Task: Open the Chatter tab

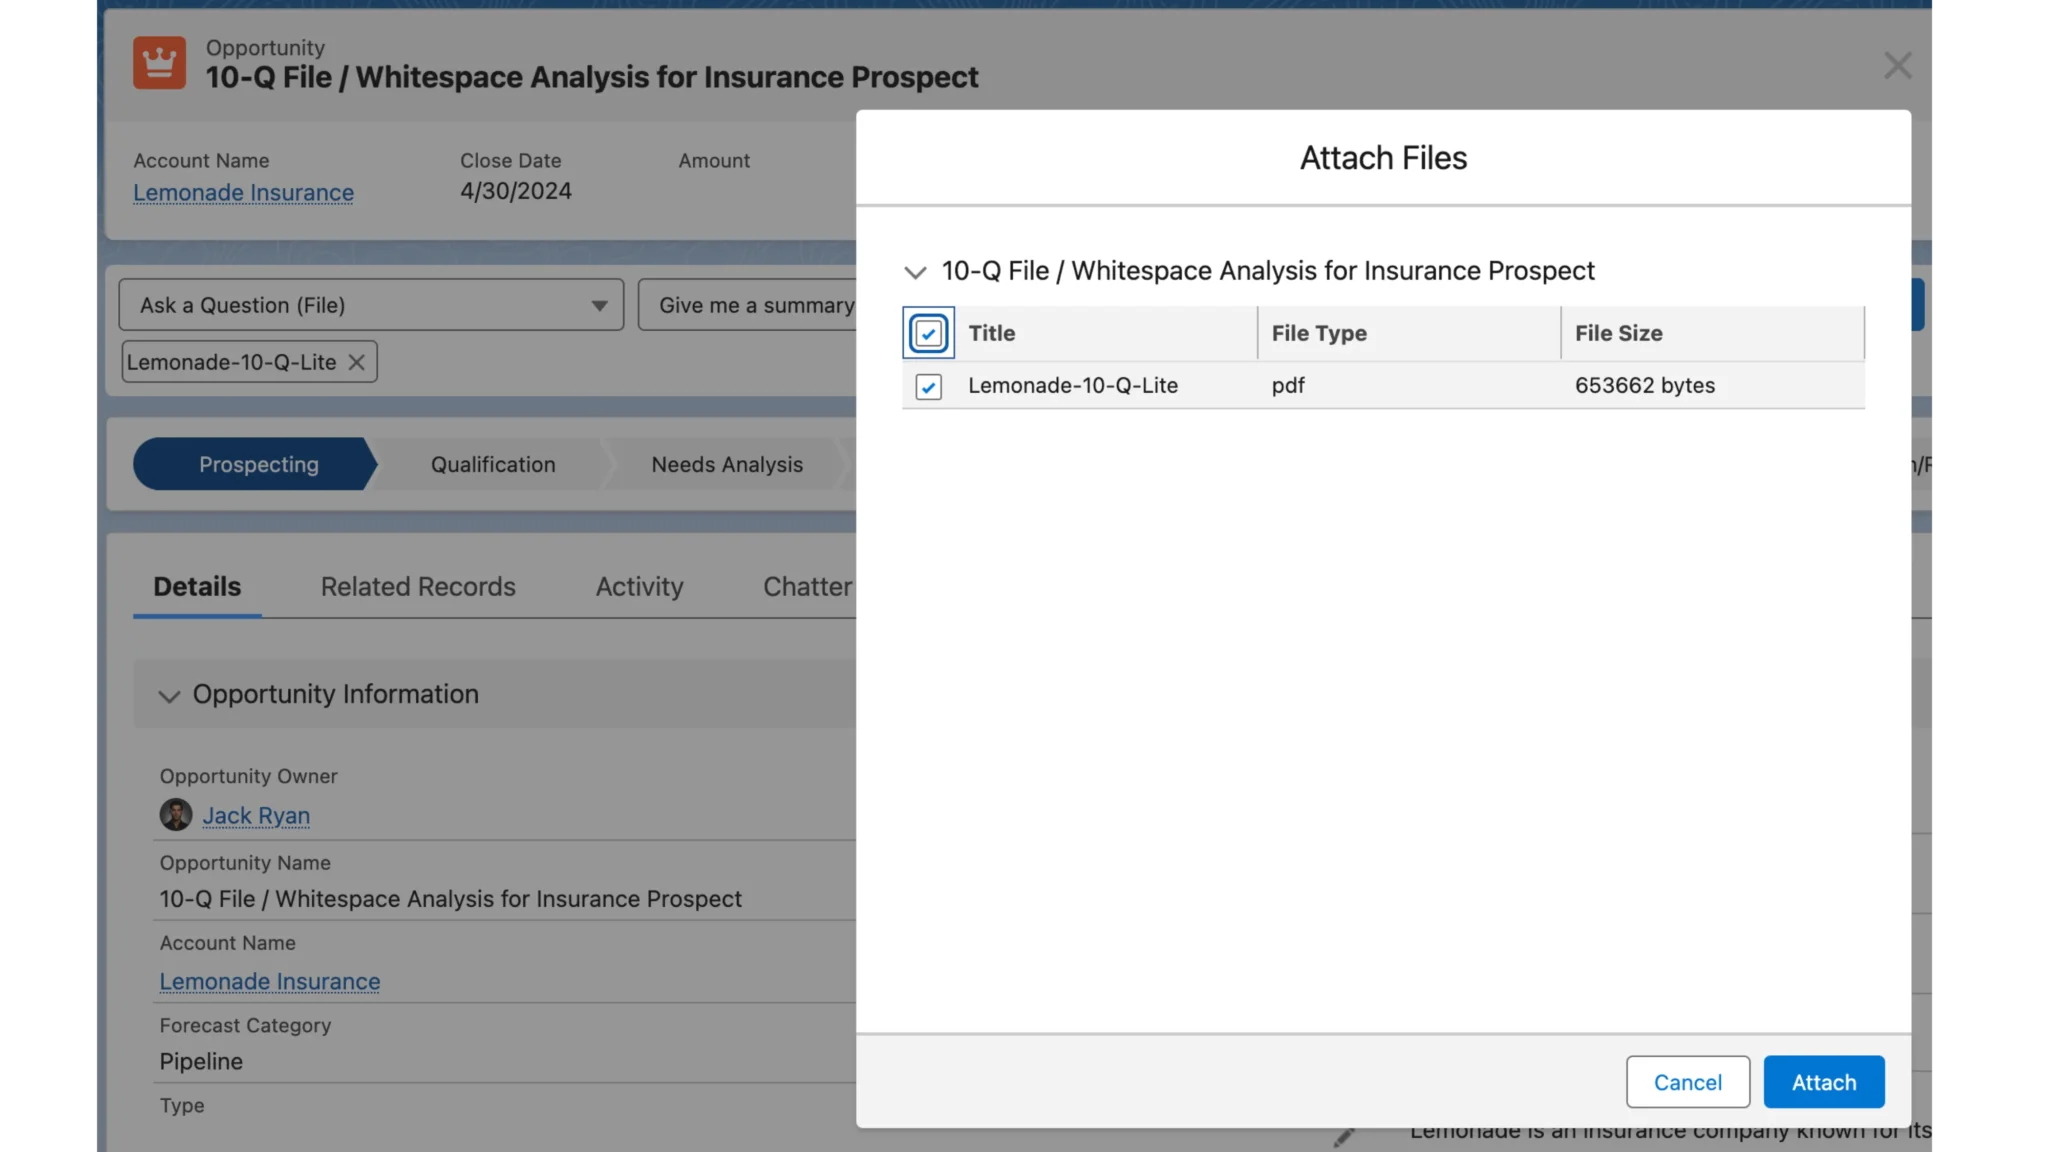Action: [x=806, y=587]
